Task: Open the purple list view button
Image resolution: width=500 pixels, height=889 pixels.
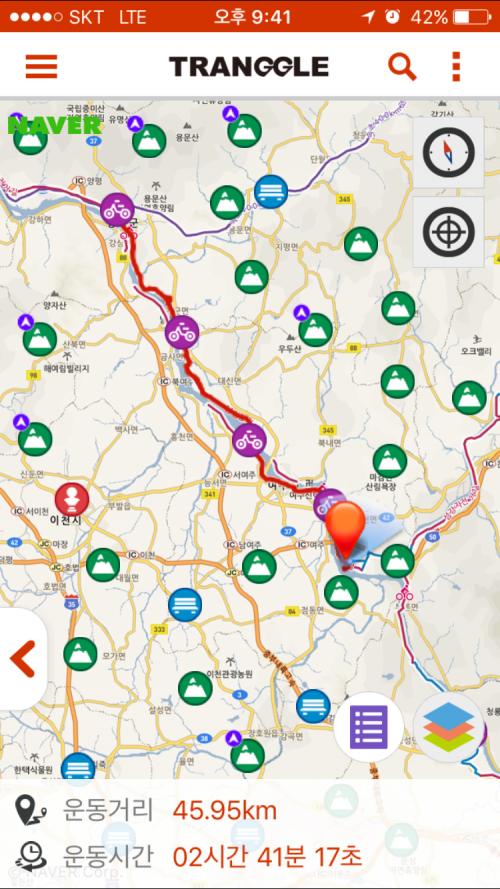Action: click(x=368, y=726)
